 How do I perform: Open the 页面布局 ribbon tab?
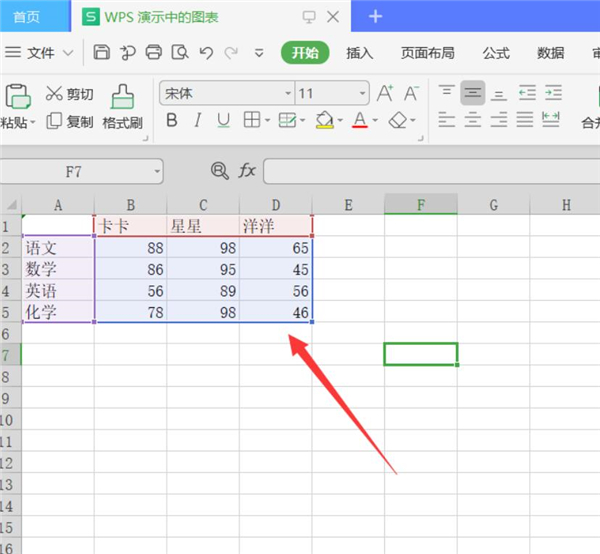[x=427, y=53]
